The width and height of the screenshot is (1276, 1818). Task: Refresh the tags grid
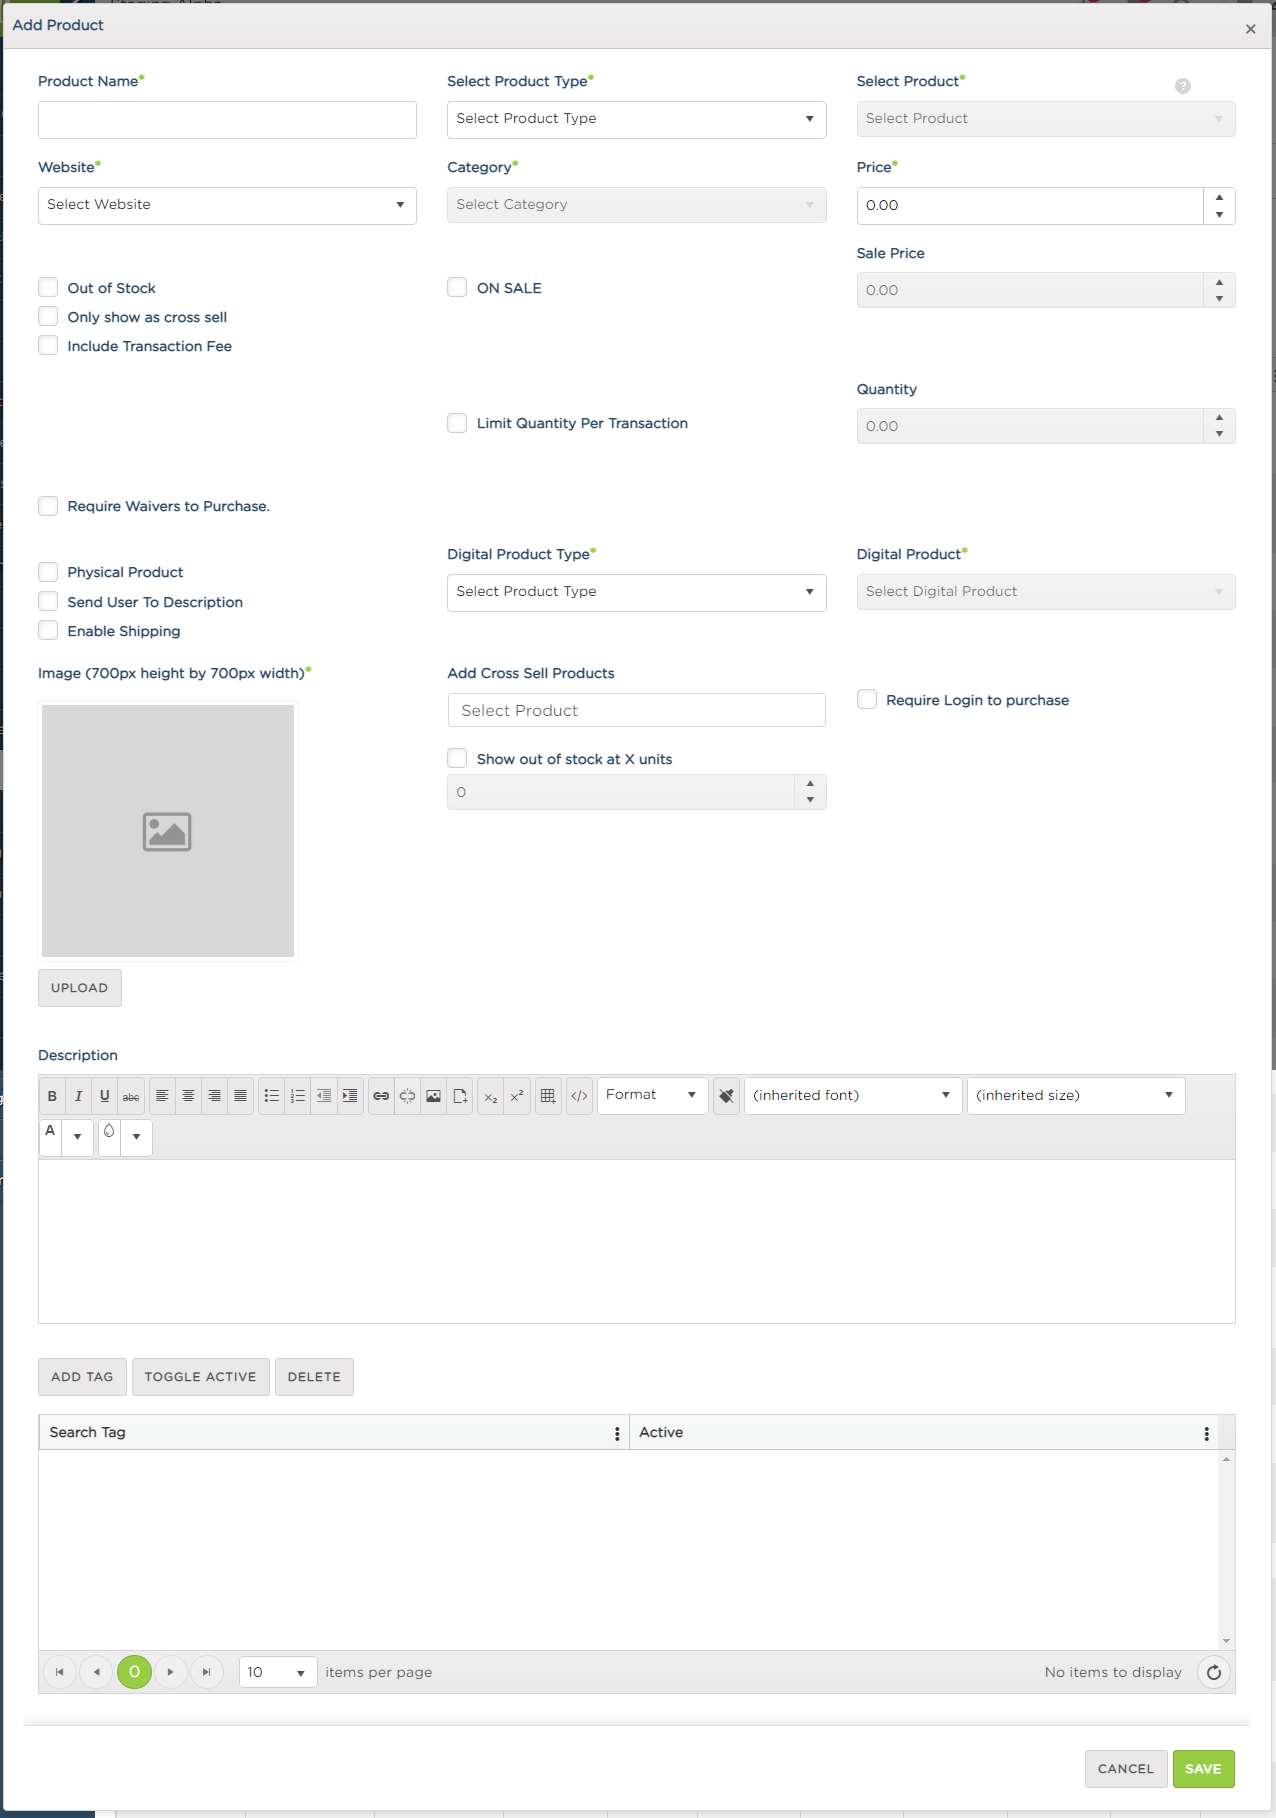pyautogui.click(x=1213, y=1672)
